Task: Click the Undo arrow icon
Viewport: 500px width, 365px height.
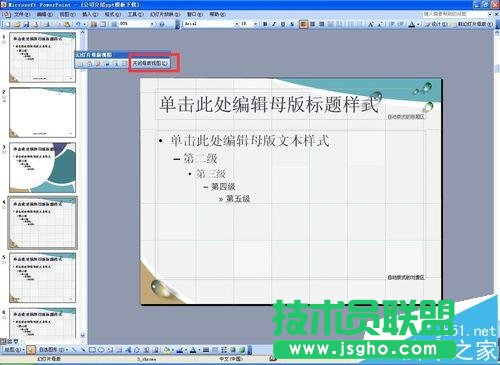Action: [x=78, y=24]
